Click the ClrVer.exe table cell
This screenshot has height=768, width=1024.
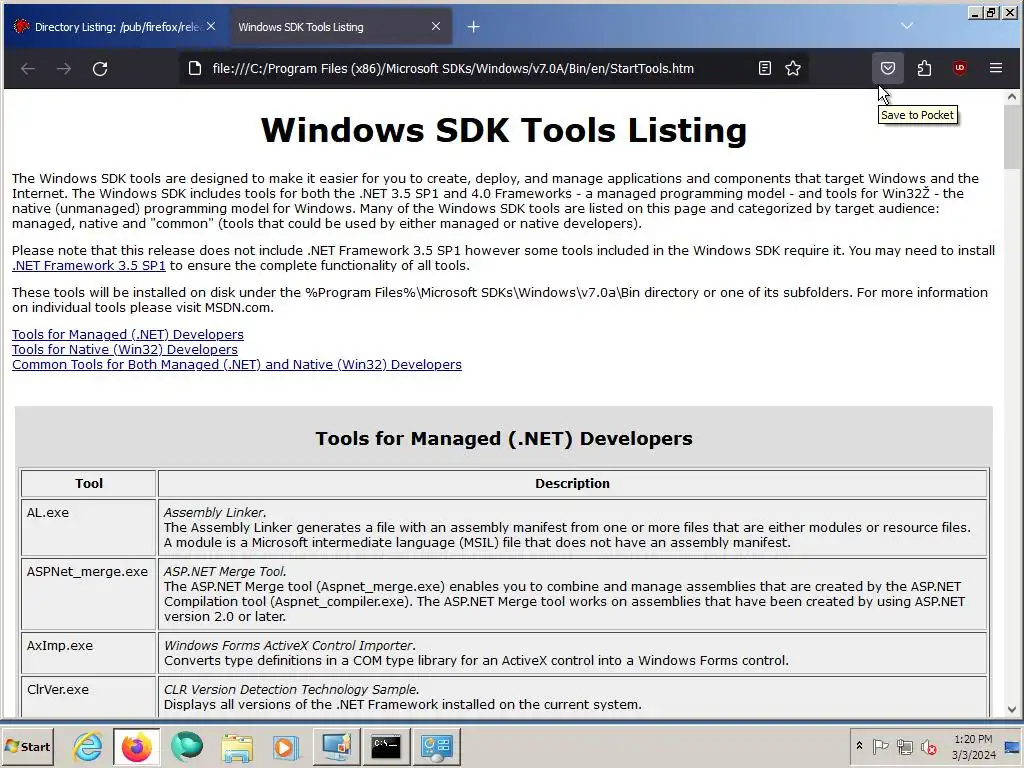coord(88,696)
